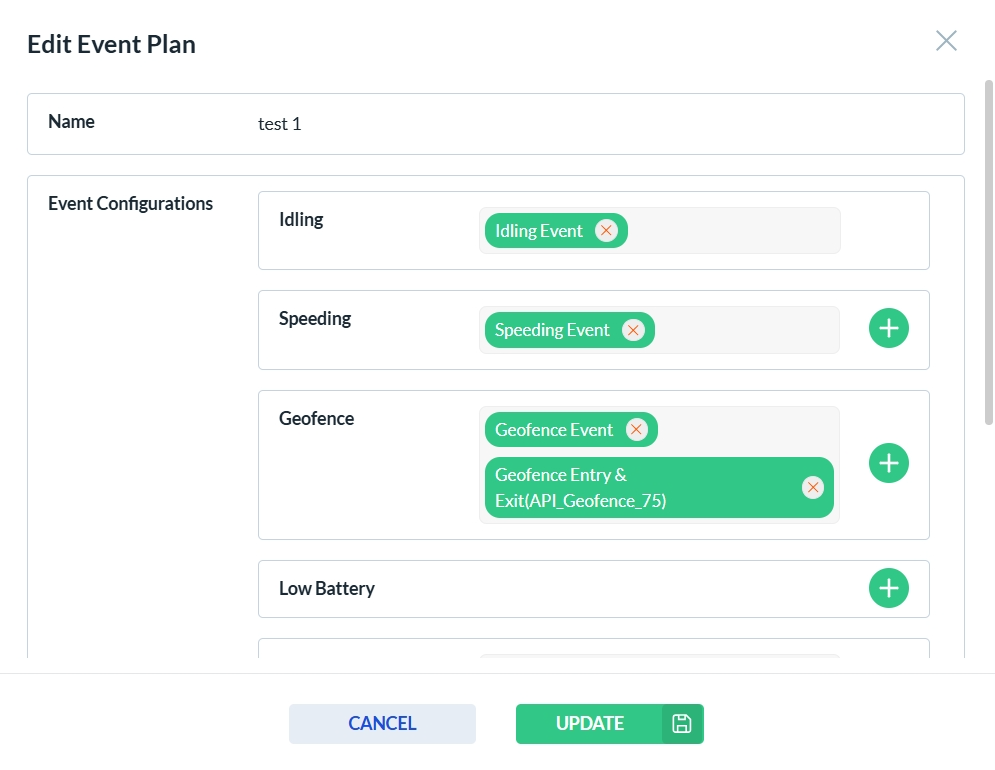Remove the Geofence Entry & Exit tag

click(x=813, y=487)
